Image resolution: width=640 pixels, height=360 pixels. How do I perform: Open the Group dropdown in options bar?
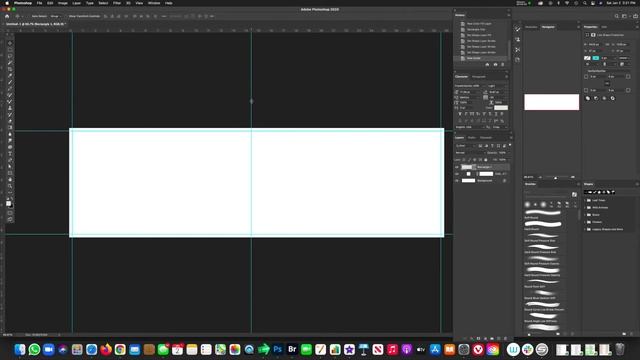(55, 16)
